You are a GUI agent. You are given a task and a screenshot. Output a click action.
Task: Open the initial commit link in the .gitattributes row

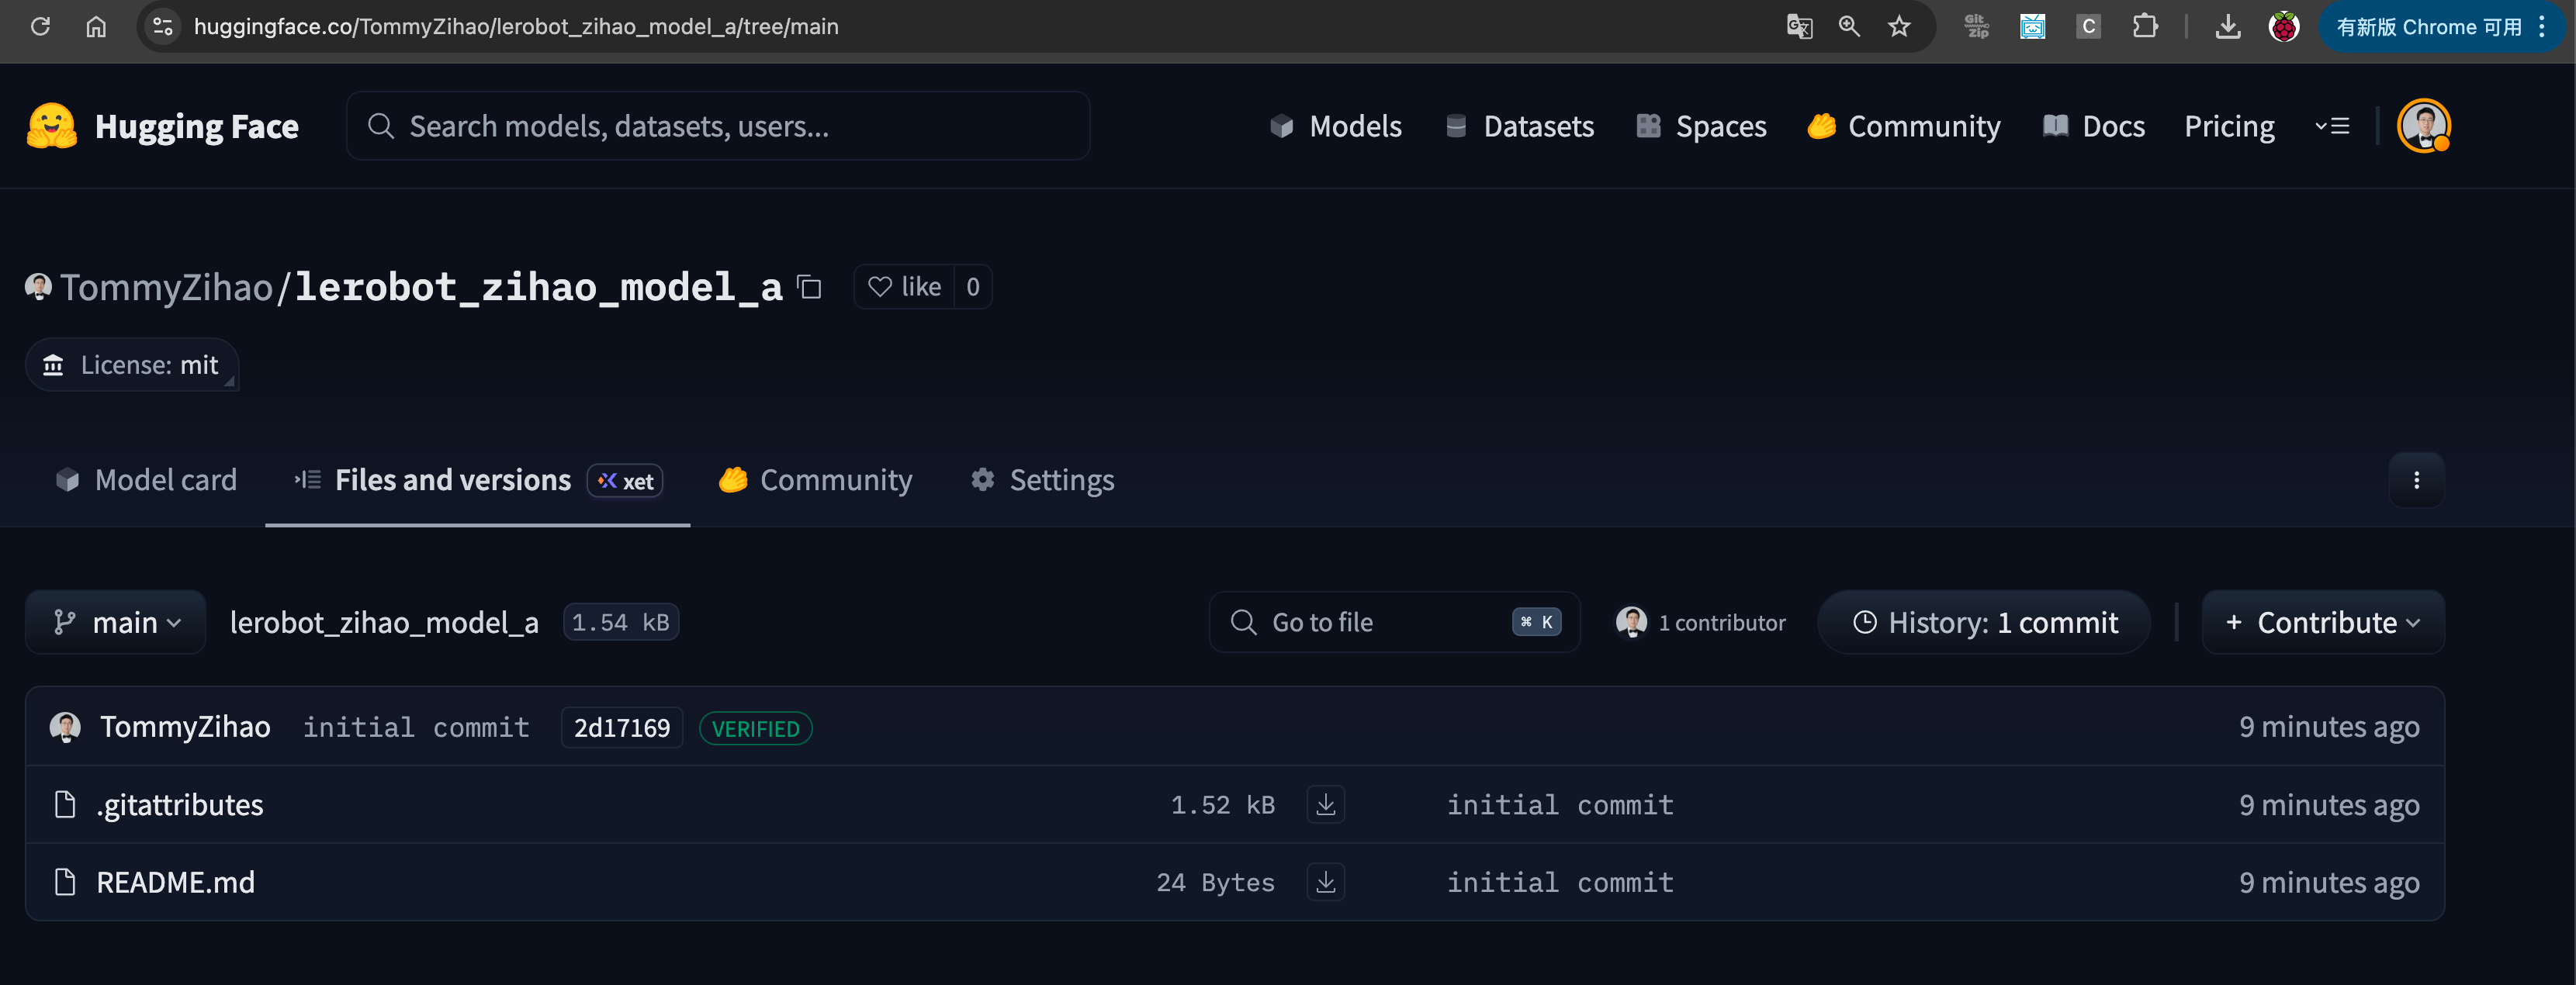(x=1560, y=805)
